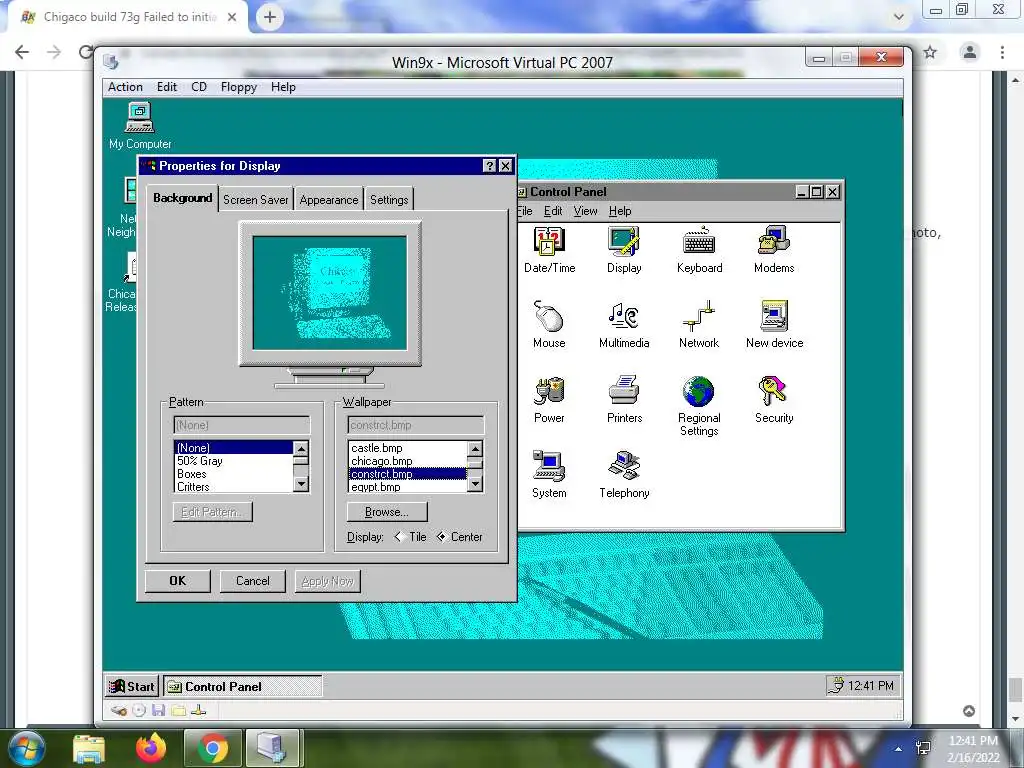Click the monitor preview thumbnail
Screen dimensions: 1024x768
[x=330, y=293]
